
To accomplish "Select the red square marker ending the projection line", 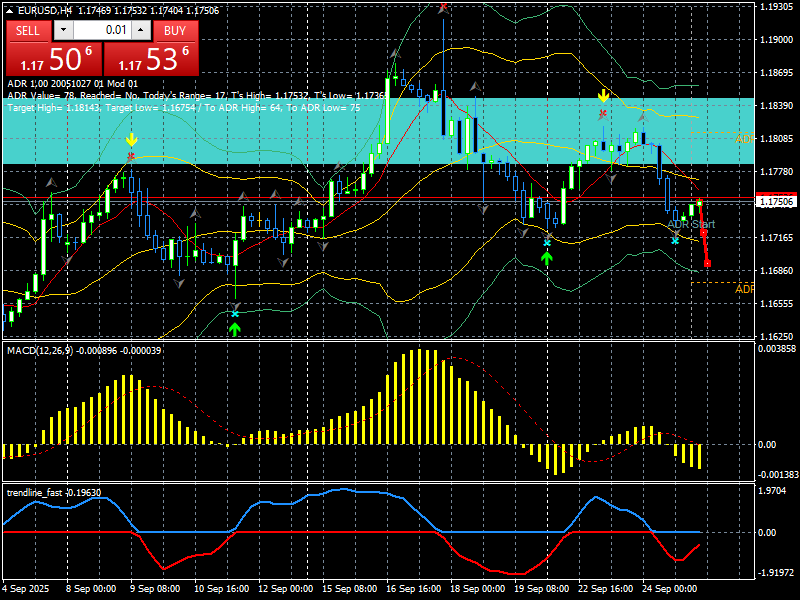I will pyautogui.click(x=708, y=264).
